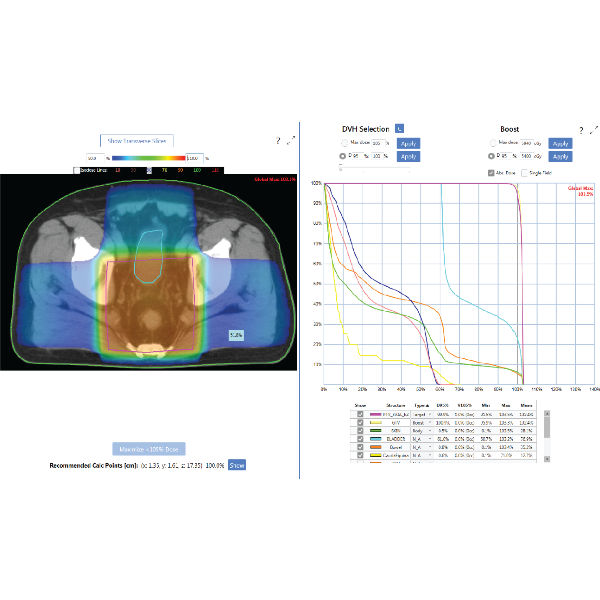The height and width of the screenshot is (600, 600).
Task: Open help for the dose view panel
Action: pyautogui.click(x=277, y=142)
